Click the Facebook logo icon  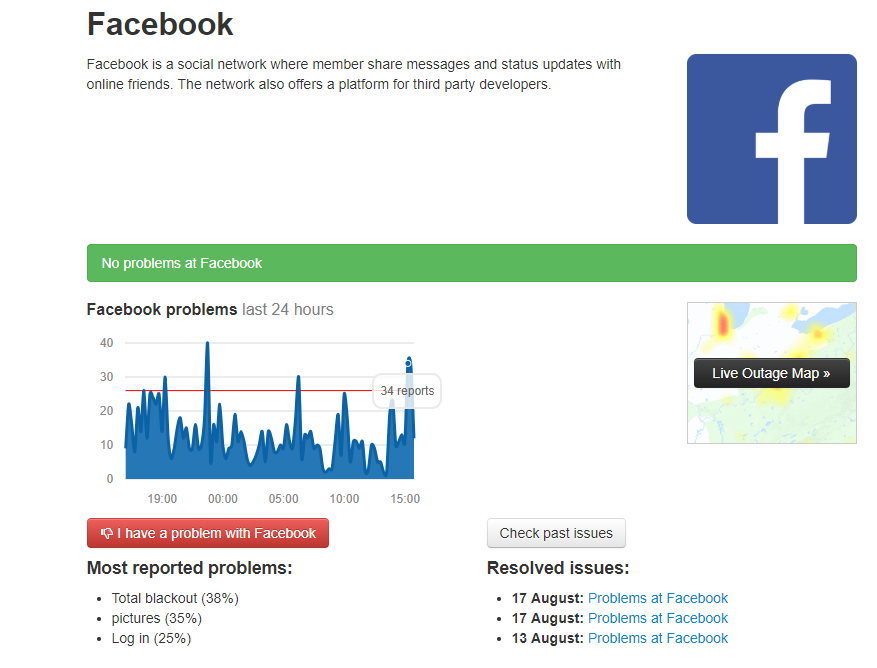pyautogui.click(x=771, y=138)
